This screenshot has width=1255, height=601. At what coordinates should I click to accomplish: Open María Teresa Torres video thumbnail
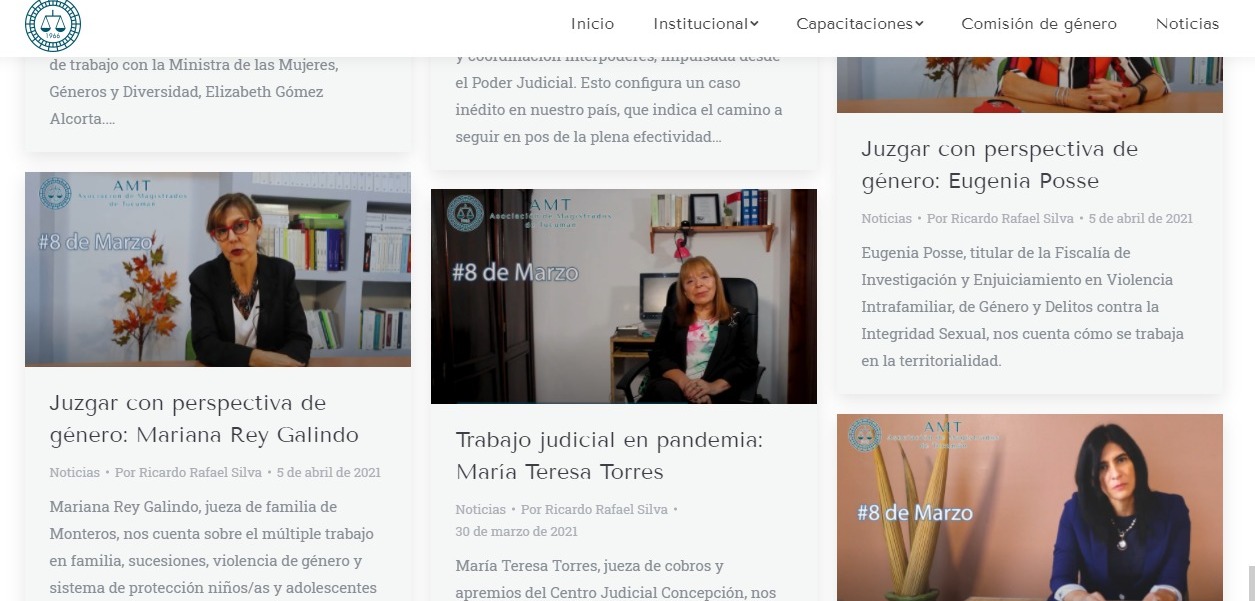click(624, 296)
